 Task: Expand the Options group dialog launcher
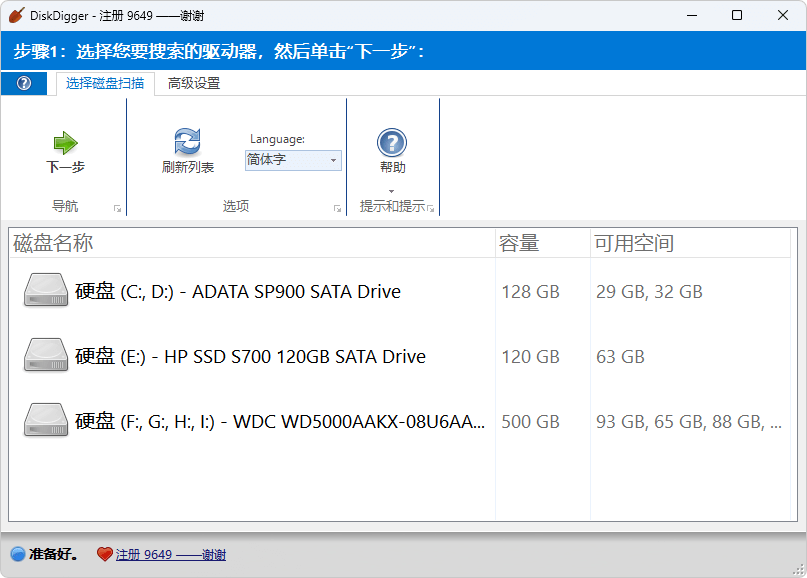(337, 208)
